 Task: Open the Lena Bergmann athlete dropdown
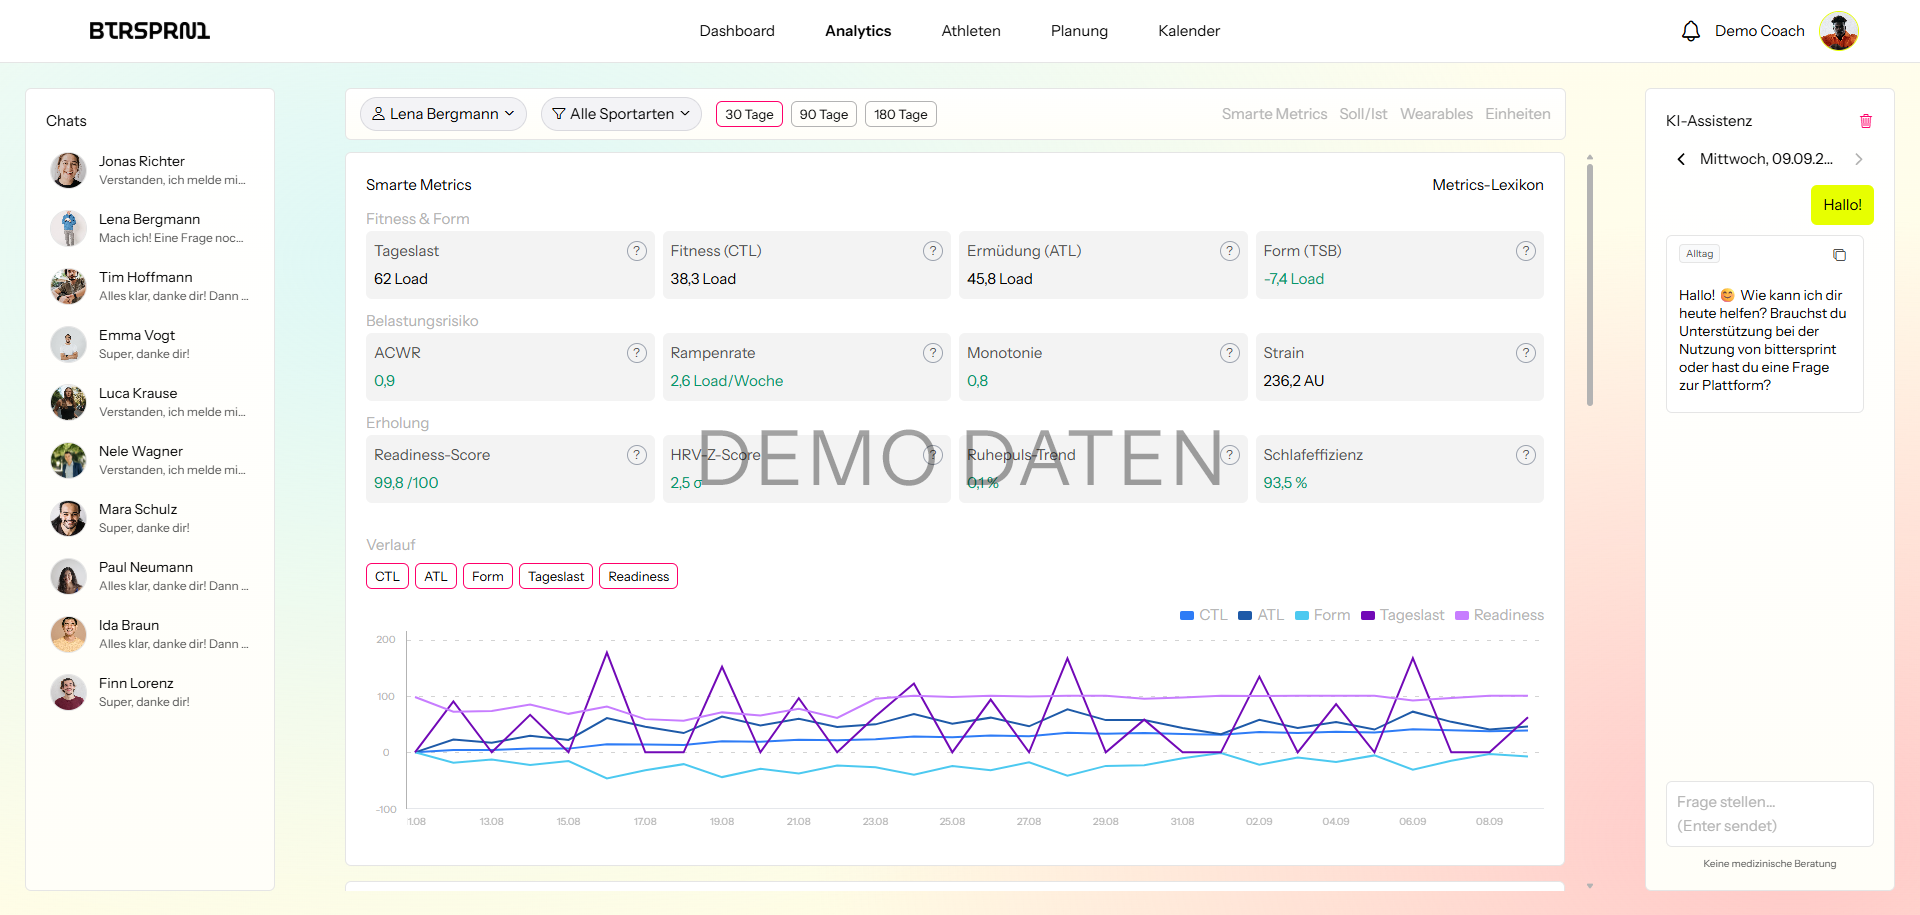point(443,114)
